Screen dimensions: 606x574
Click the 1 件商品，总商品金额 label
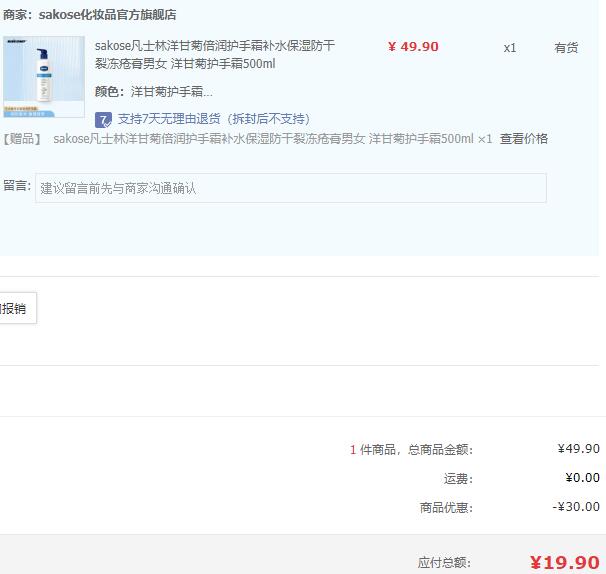[411, 450]
